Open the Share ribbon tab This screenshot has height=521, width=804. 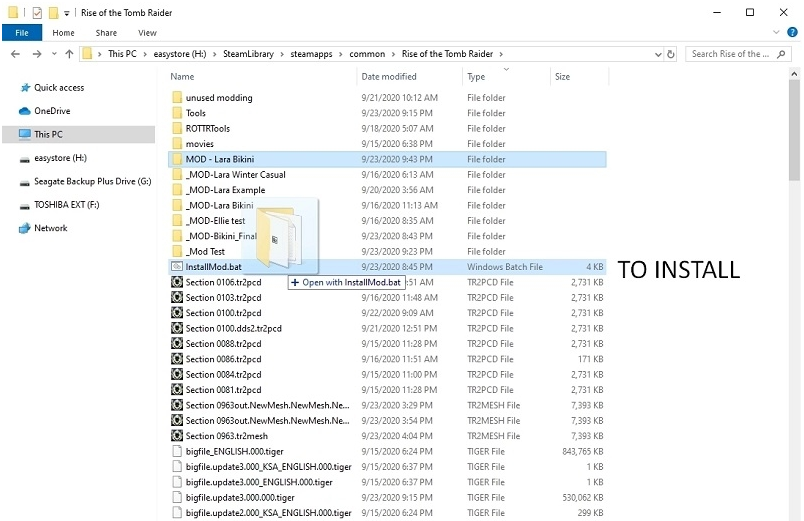pos(106,33)
